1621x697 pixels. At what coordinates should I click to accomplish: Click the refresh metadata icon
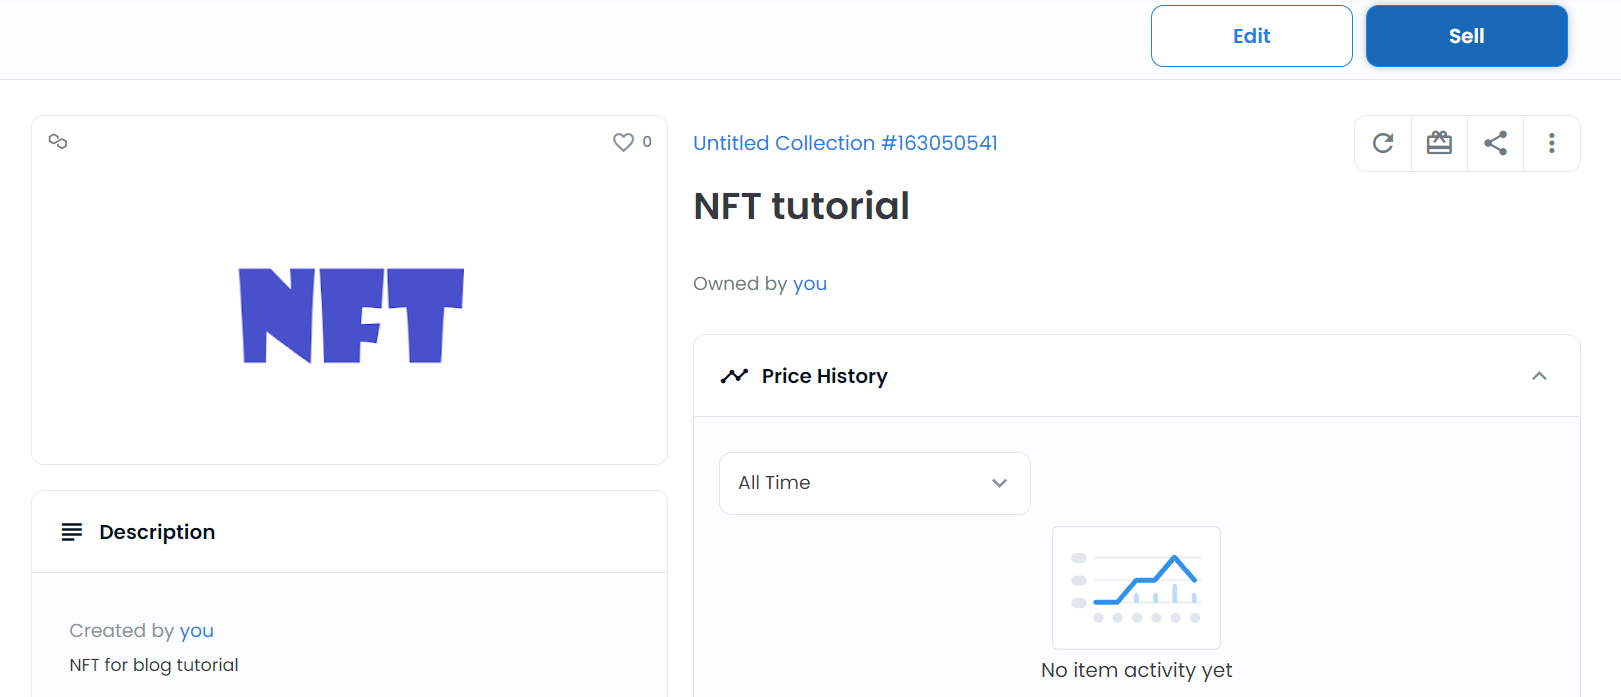(1383, 143)
